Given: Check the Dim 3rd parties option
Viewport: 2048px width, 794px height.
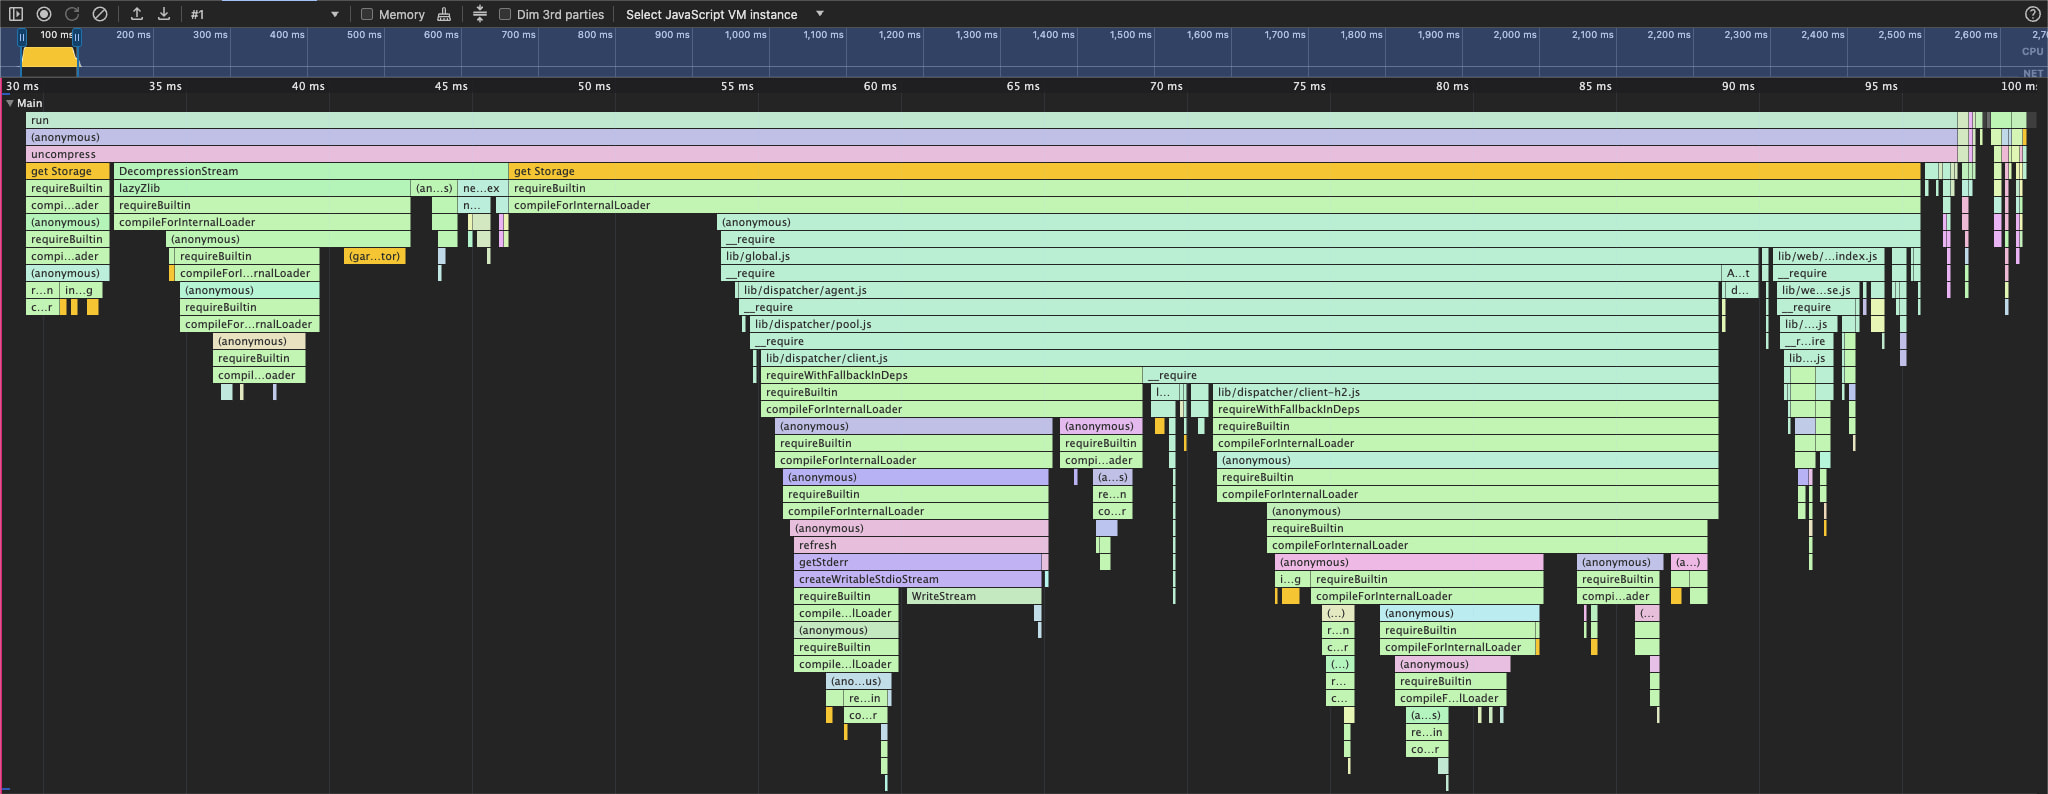Looking at the screenshot, I should 505,14.
